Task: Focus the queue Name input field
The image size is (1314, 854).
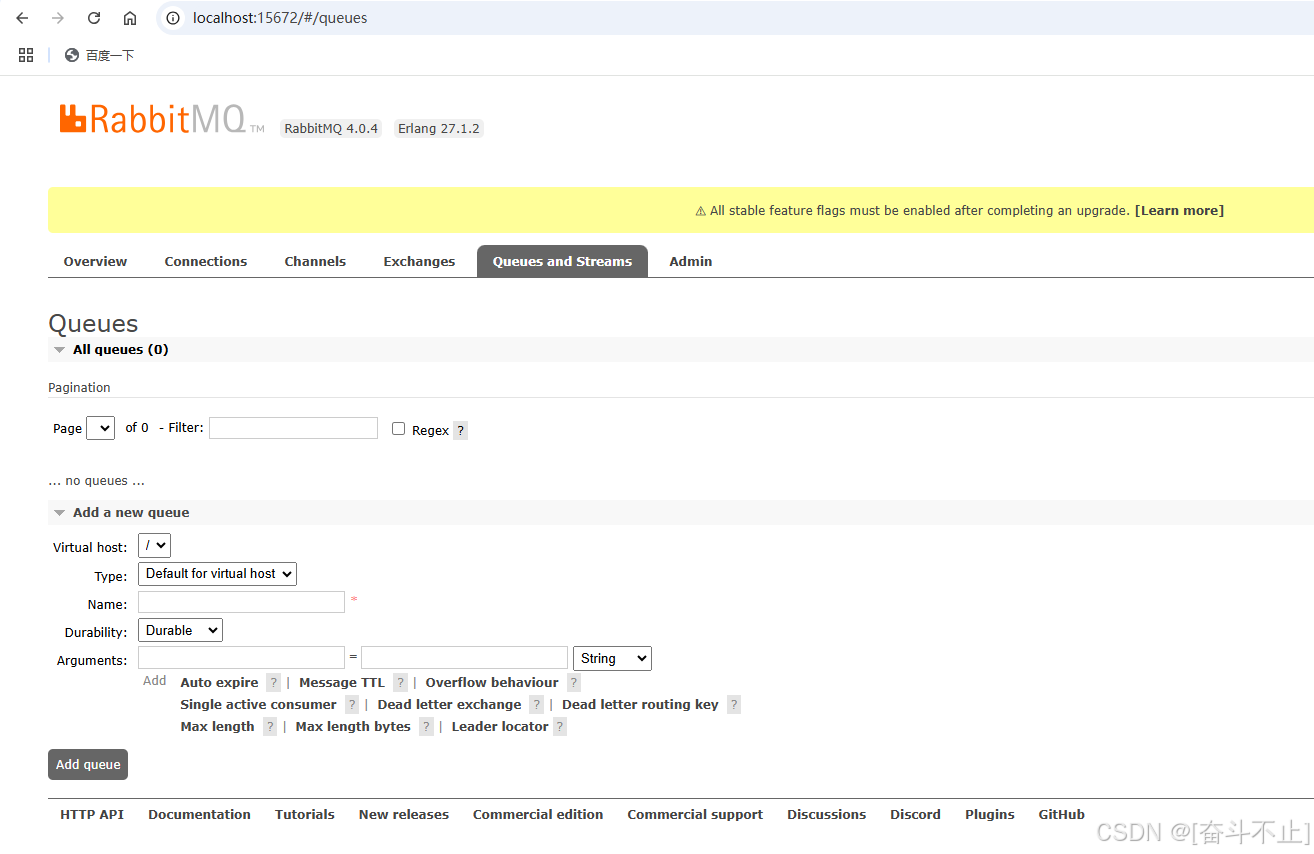Action: pyautogui.click(x=241, y=602)
